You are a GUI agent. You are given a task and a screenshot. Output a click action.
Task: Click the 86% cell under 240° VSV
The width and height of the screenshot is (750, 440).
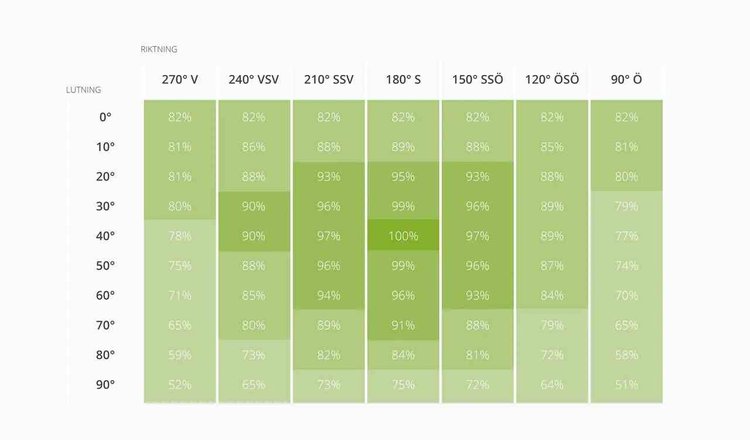(254, 147)
